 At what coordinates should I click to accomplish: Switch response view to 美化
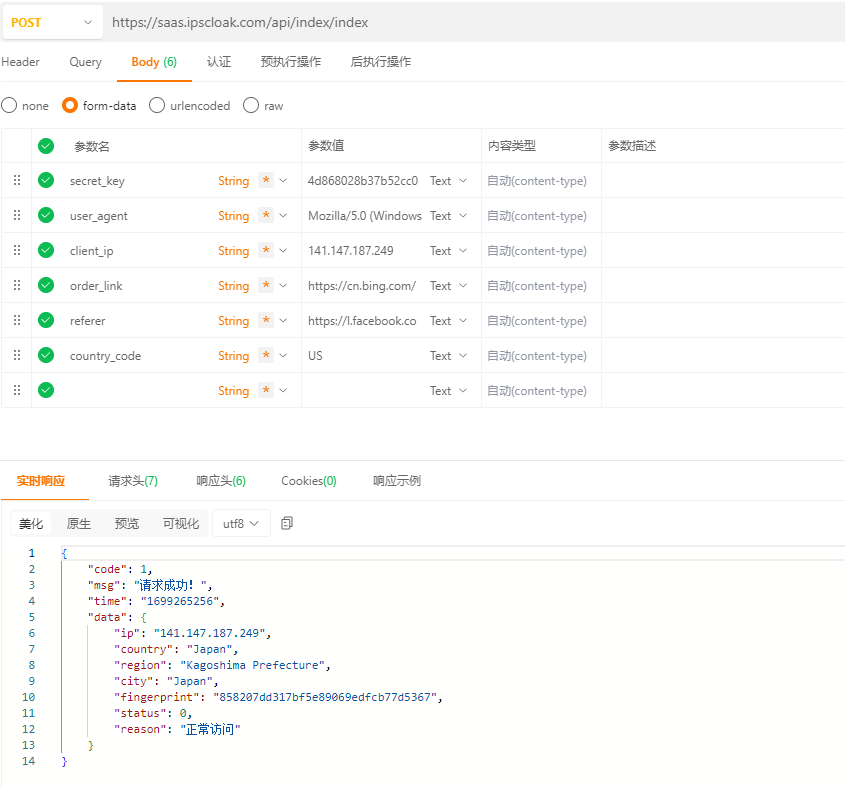pos(31,523)
